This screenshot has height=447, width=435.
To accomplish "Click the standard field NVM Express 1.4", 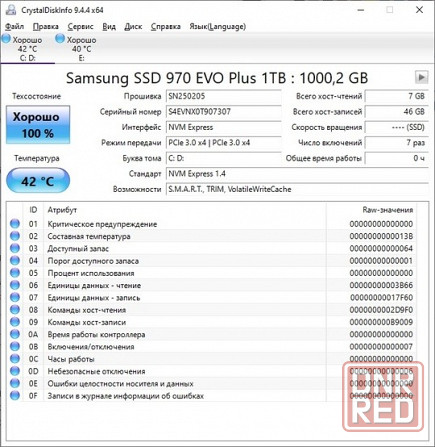I will pos(297,174).
